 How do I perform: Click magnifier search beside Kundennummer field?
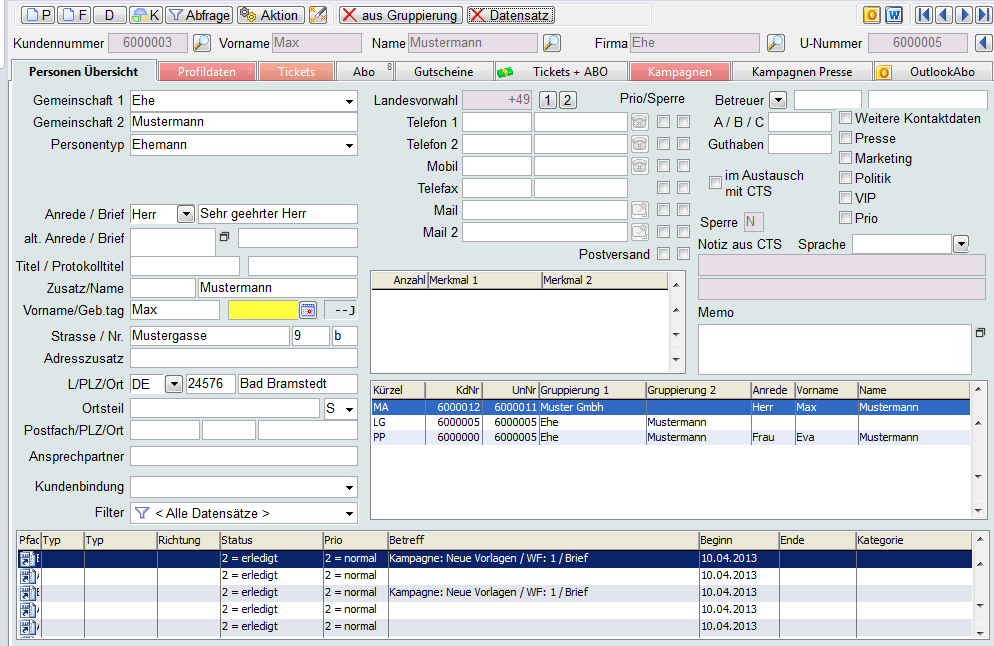click(x=202, y=43)
